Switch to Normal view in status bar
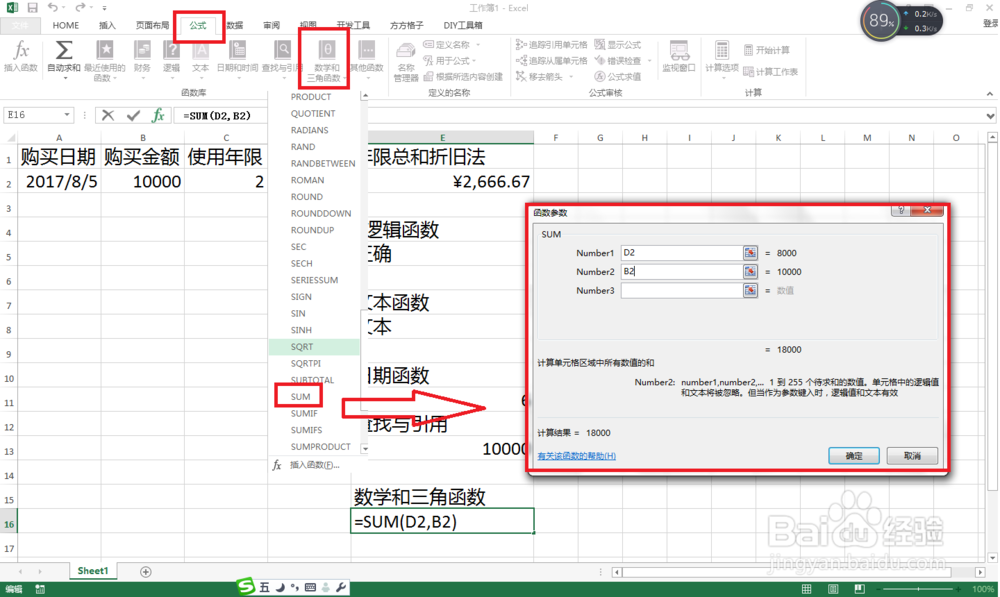This screenshot has height=597, width=1000. [x=807, y=589]
